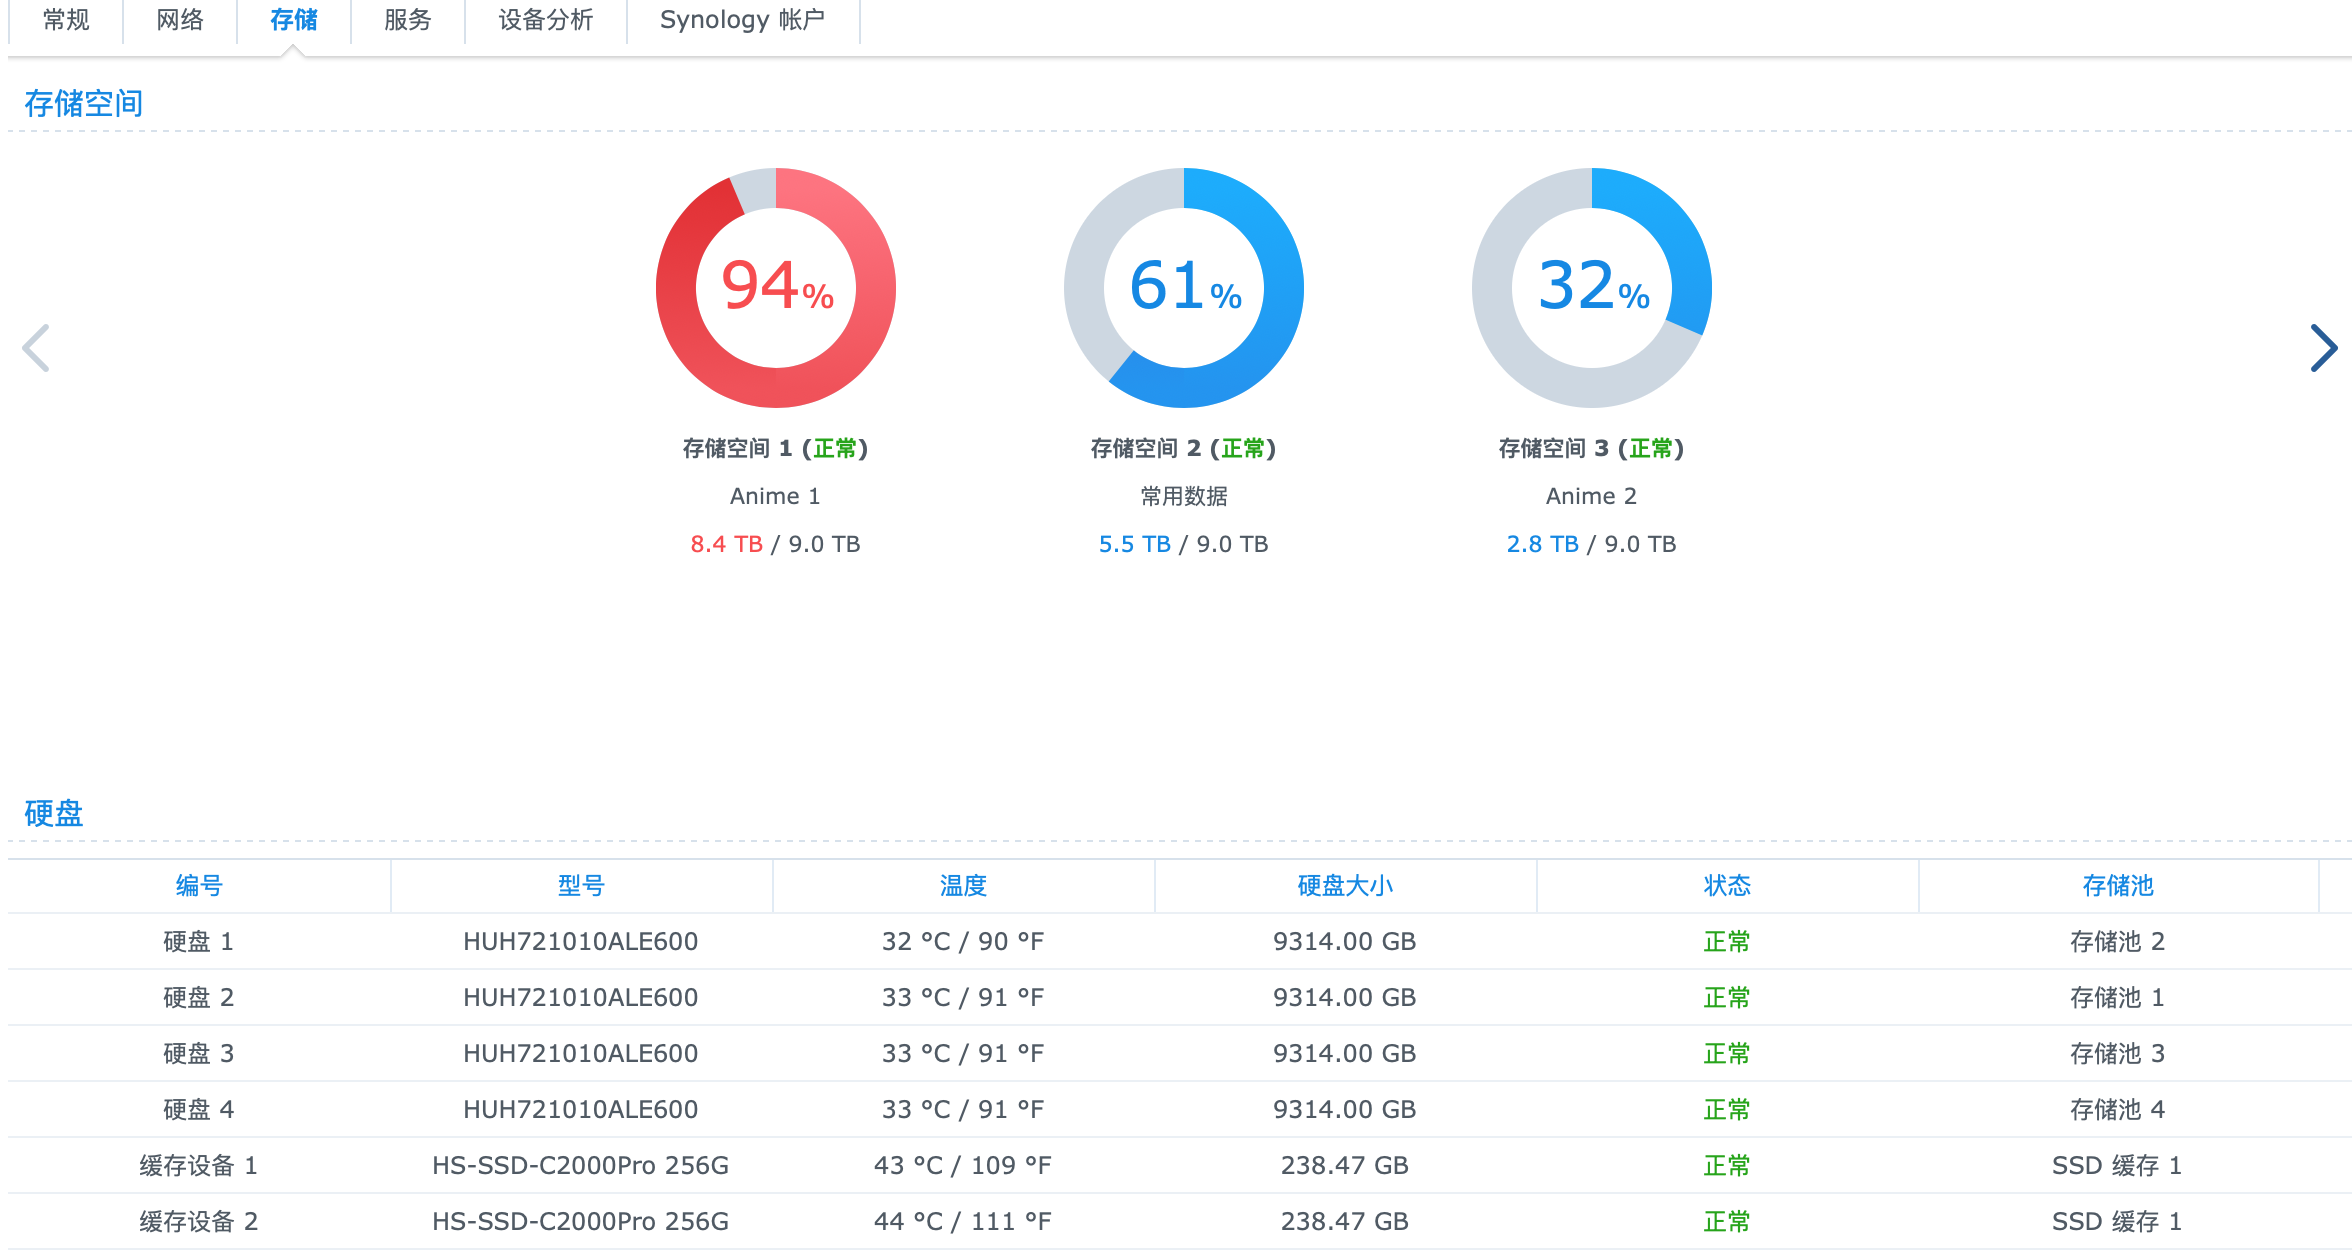Click the 94% usage donut chart
This screenshot has width=2352, height=1256.
pyautogui.click(x=776, y=288)
